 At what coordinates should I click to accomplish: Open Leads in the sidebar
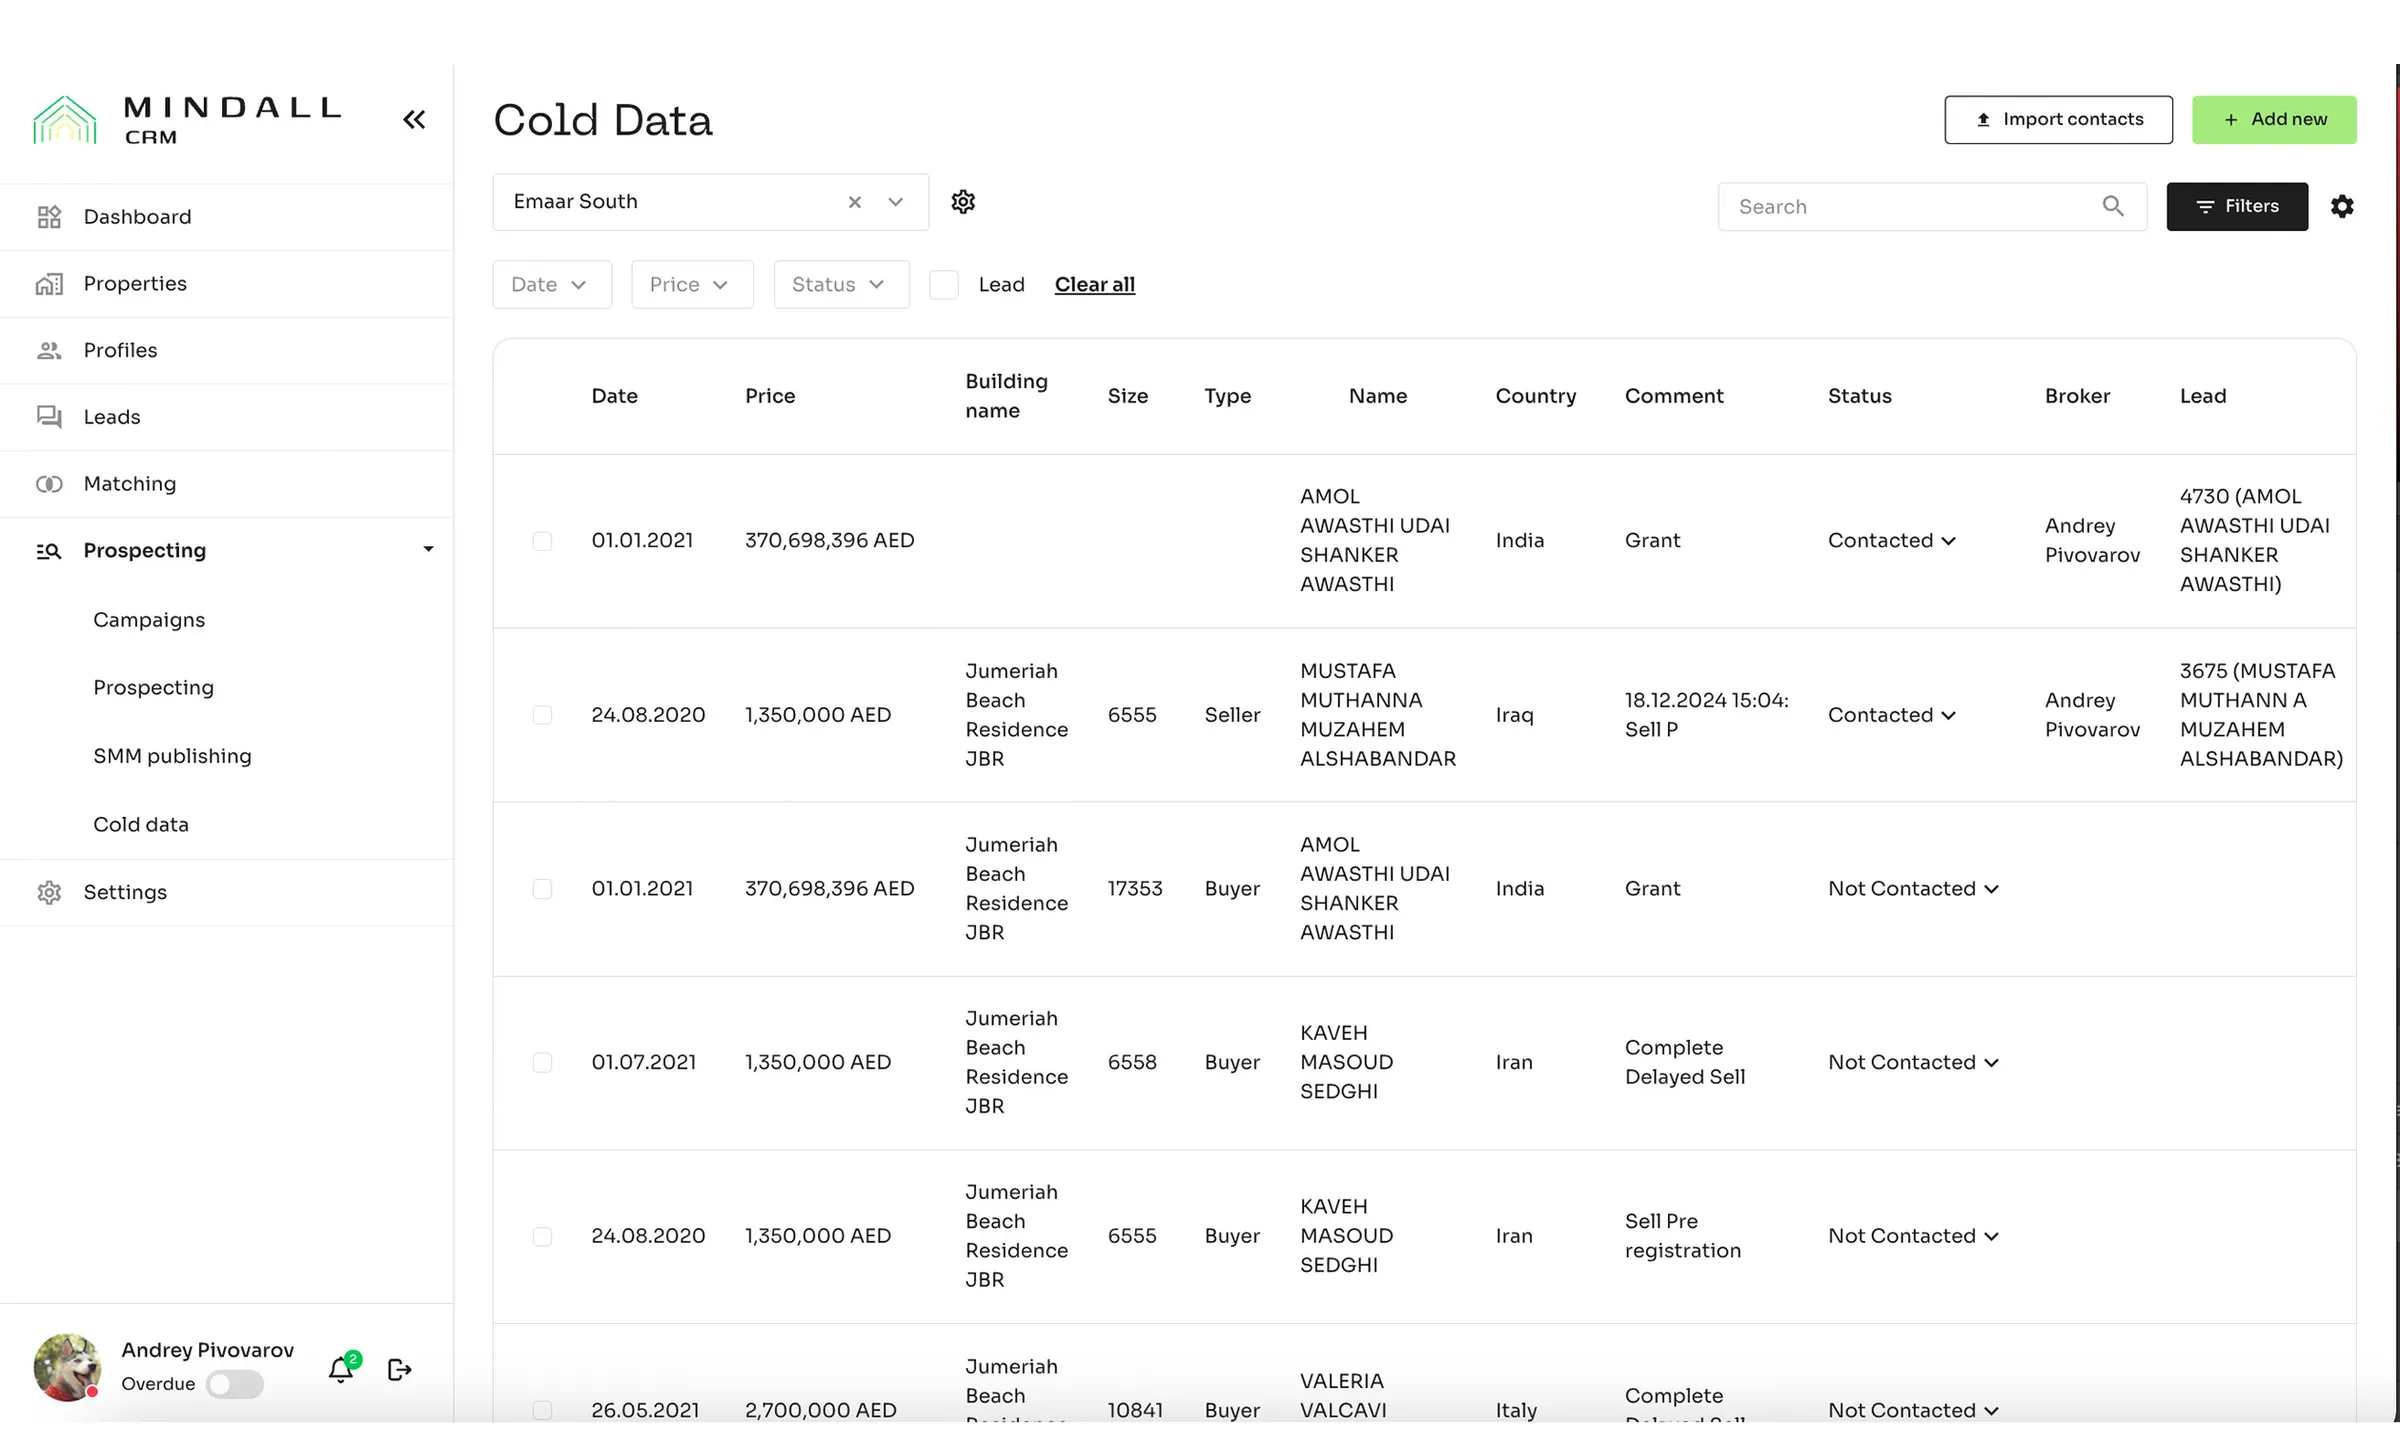[112, 417]
